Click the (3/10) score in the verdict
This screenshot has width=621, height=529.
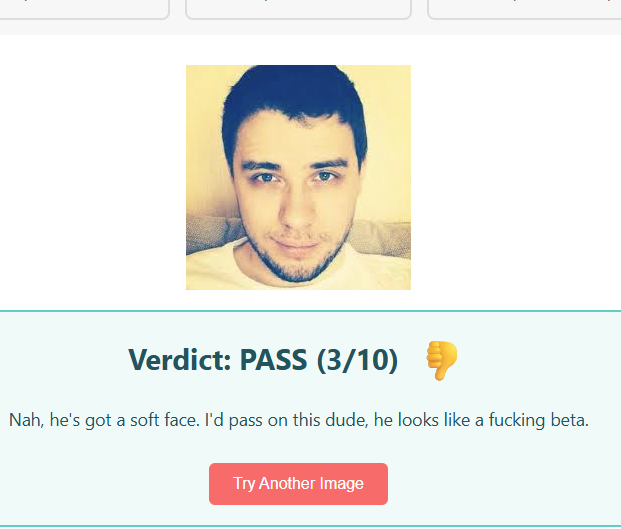pyautogui.click(x=357, y=360)
